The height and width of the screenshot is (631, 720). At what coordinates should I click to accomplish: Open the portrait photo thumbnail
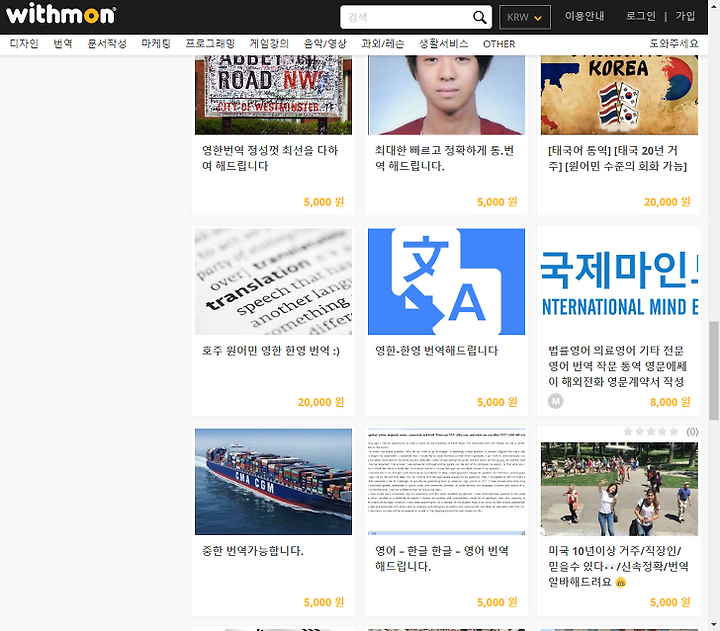click(x=446, y=95)
